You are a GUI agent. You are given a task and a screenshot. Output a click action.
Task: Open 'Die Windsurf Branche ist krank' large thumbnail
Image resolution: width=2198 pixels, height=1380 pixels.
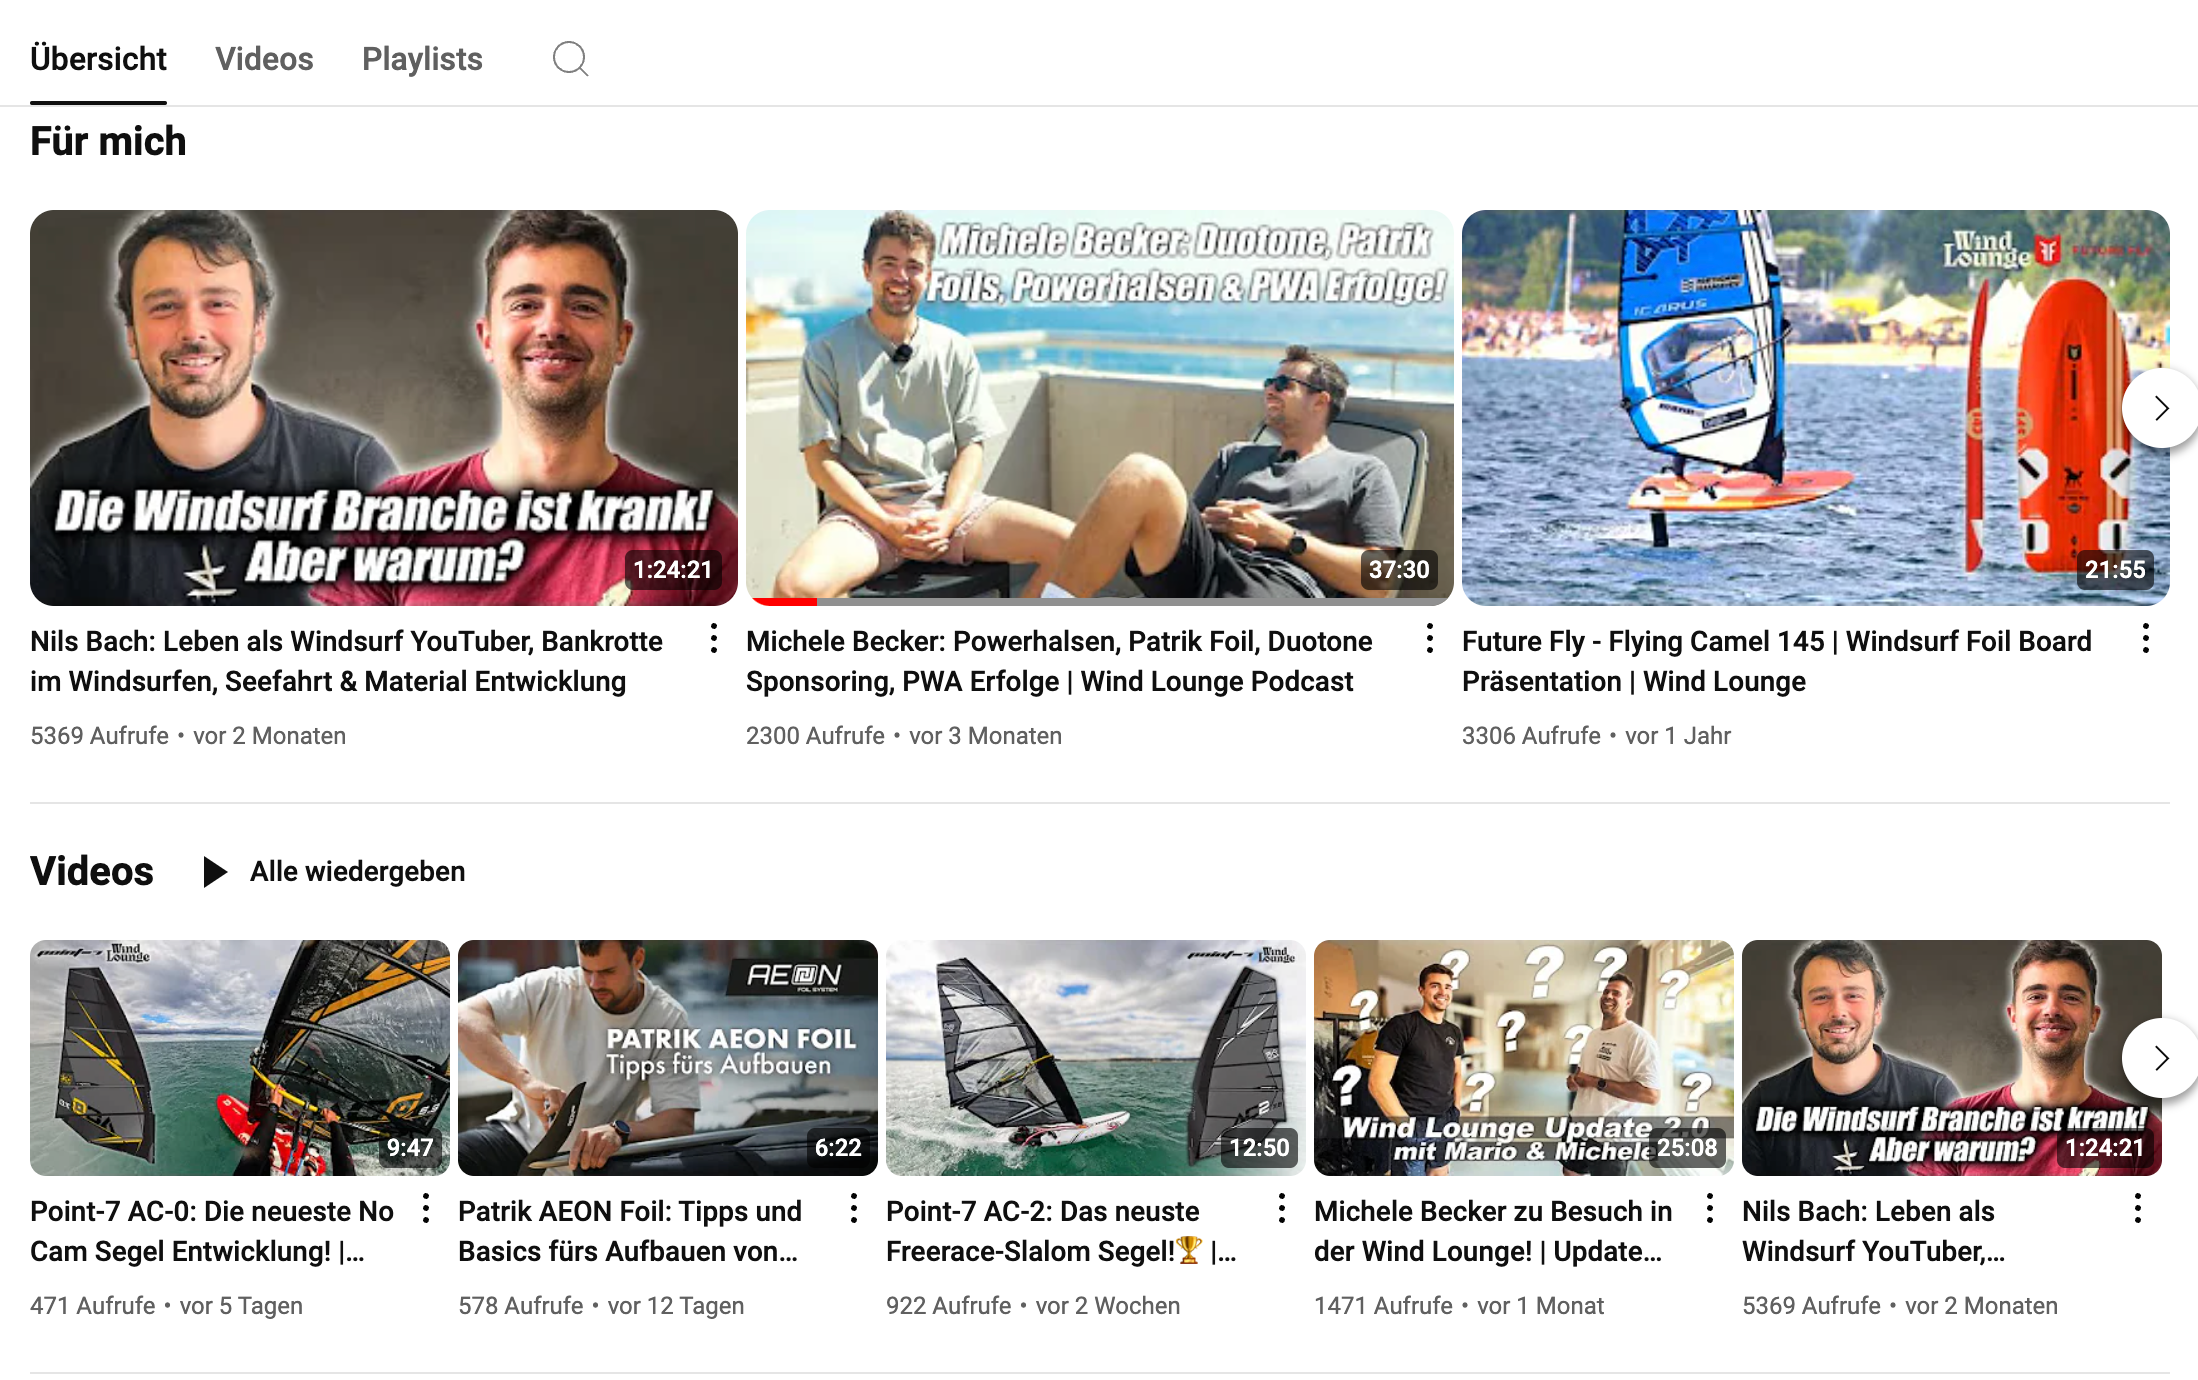(x=384, y=407)
